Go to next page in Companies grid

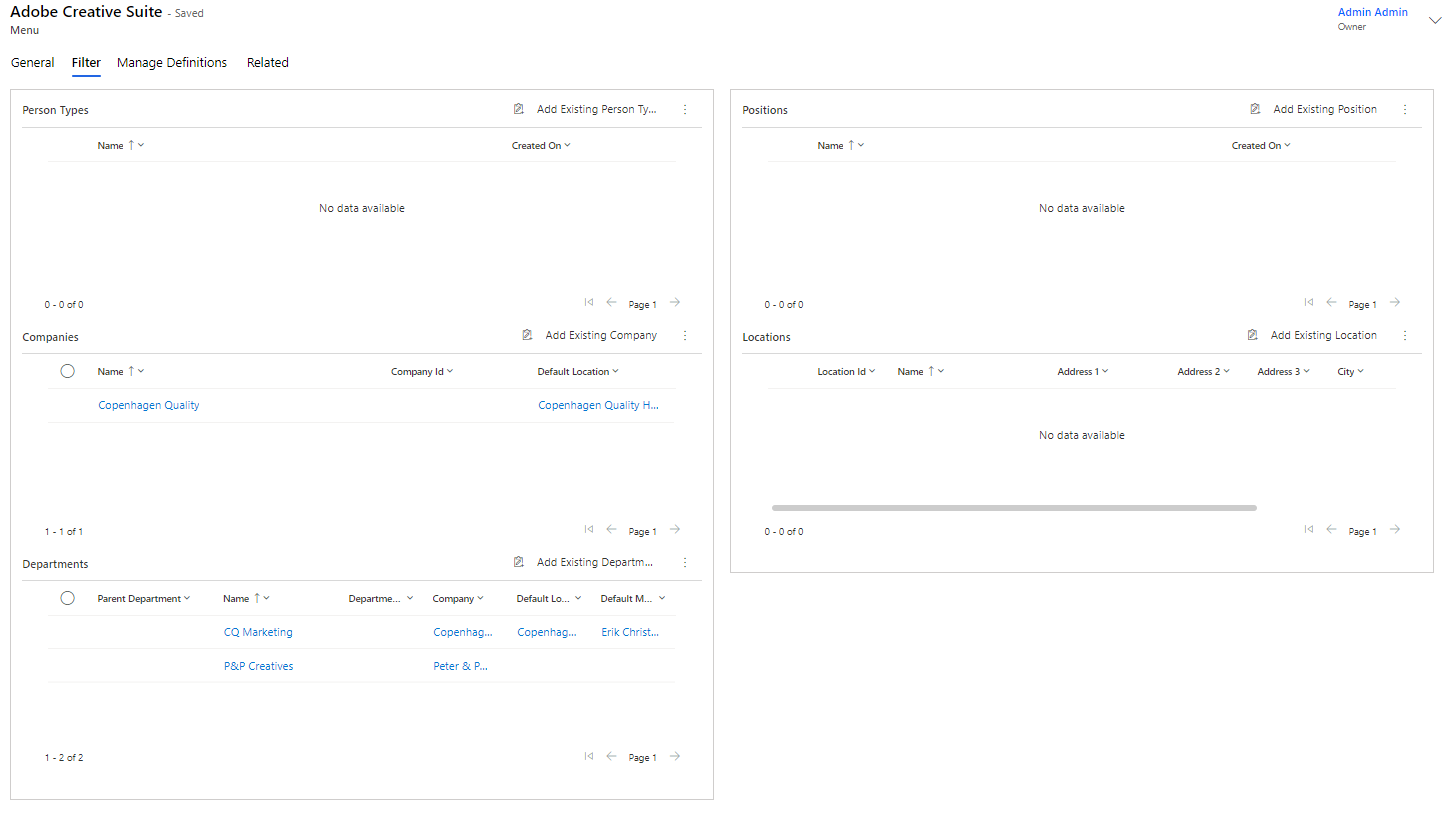[675, 530]
